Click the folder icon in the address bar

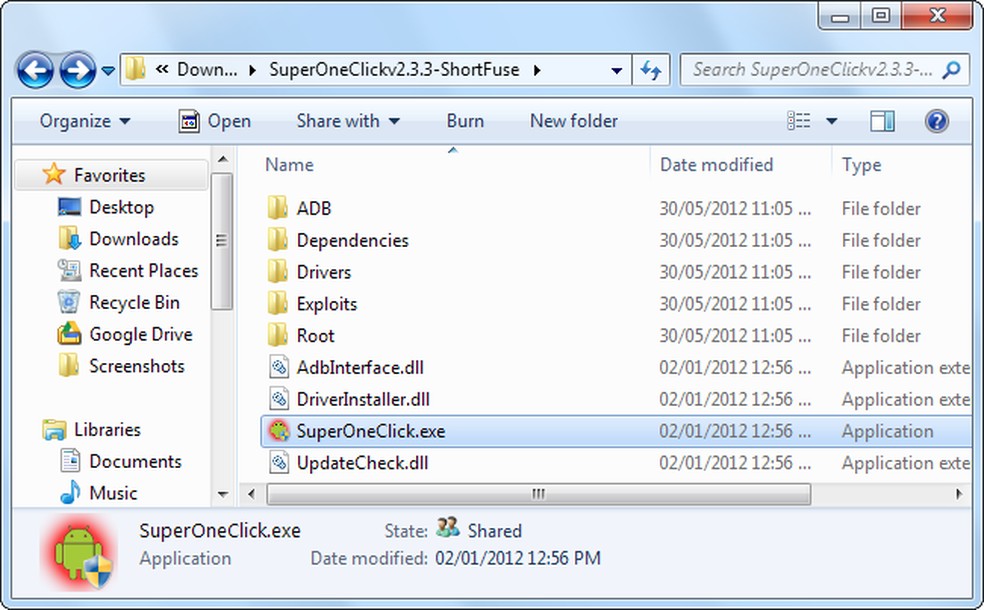click(x=135, y=69)
